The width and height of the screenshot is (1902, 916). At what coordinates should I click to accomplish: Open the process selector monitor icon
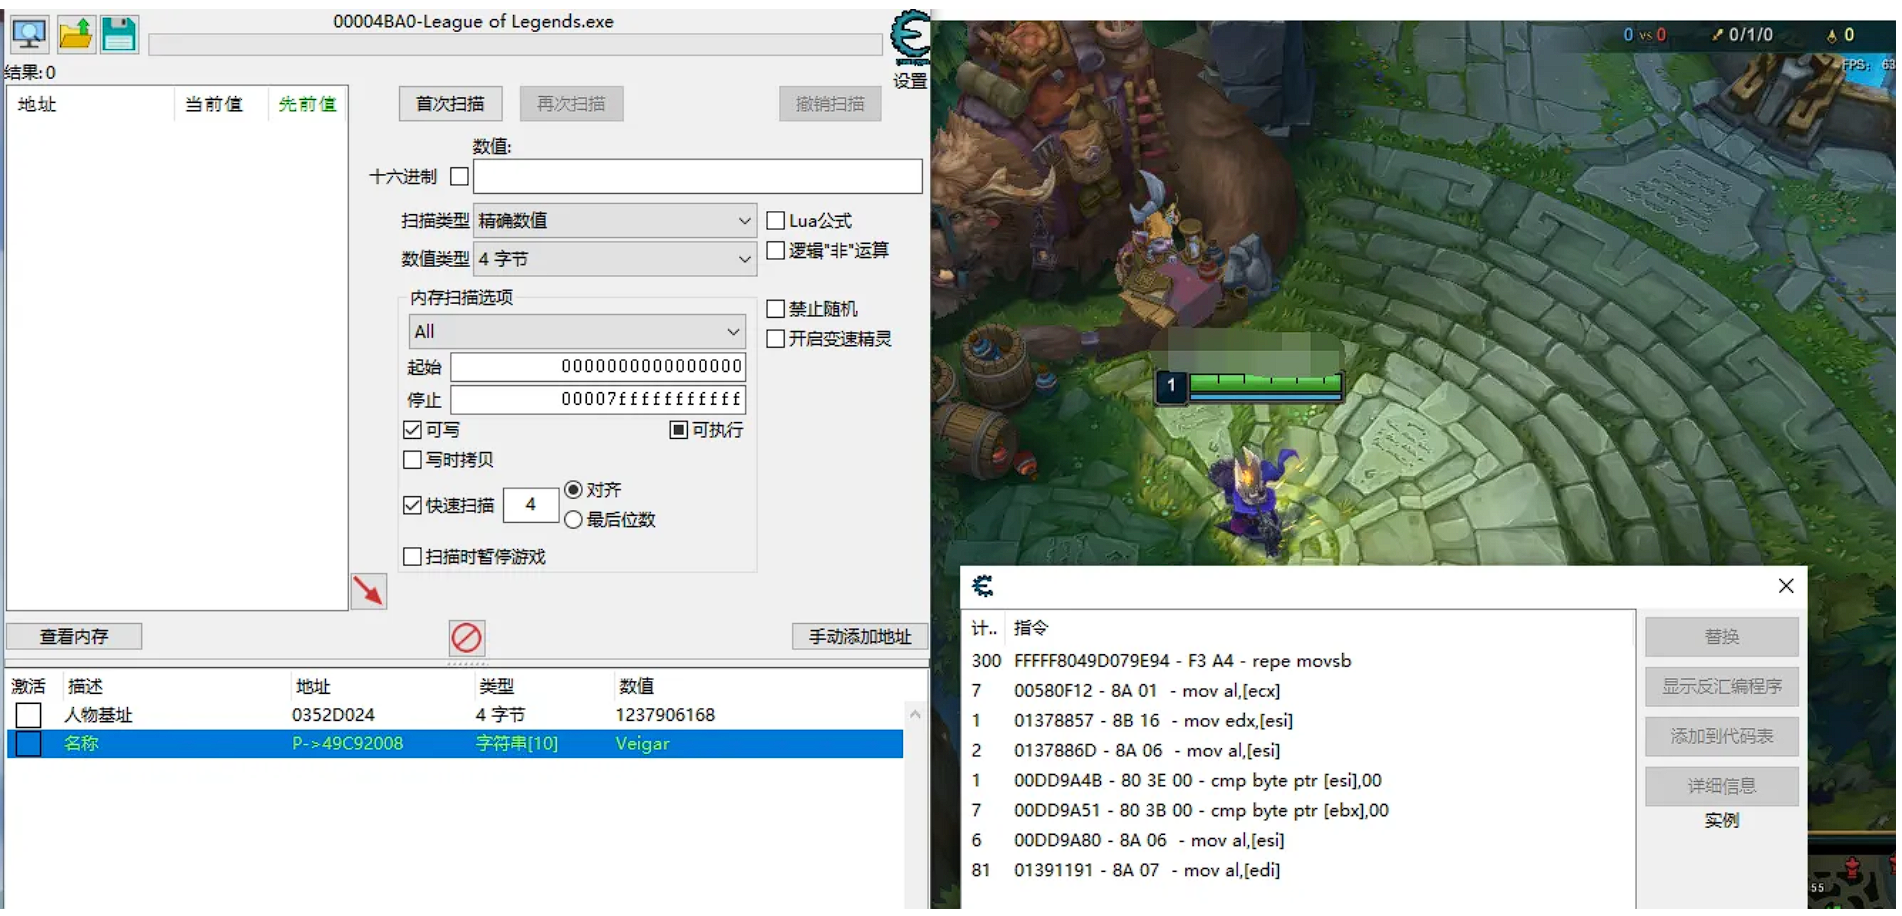click(x=29, y=35)
